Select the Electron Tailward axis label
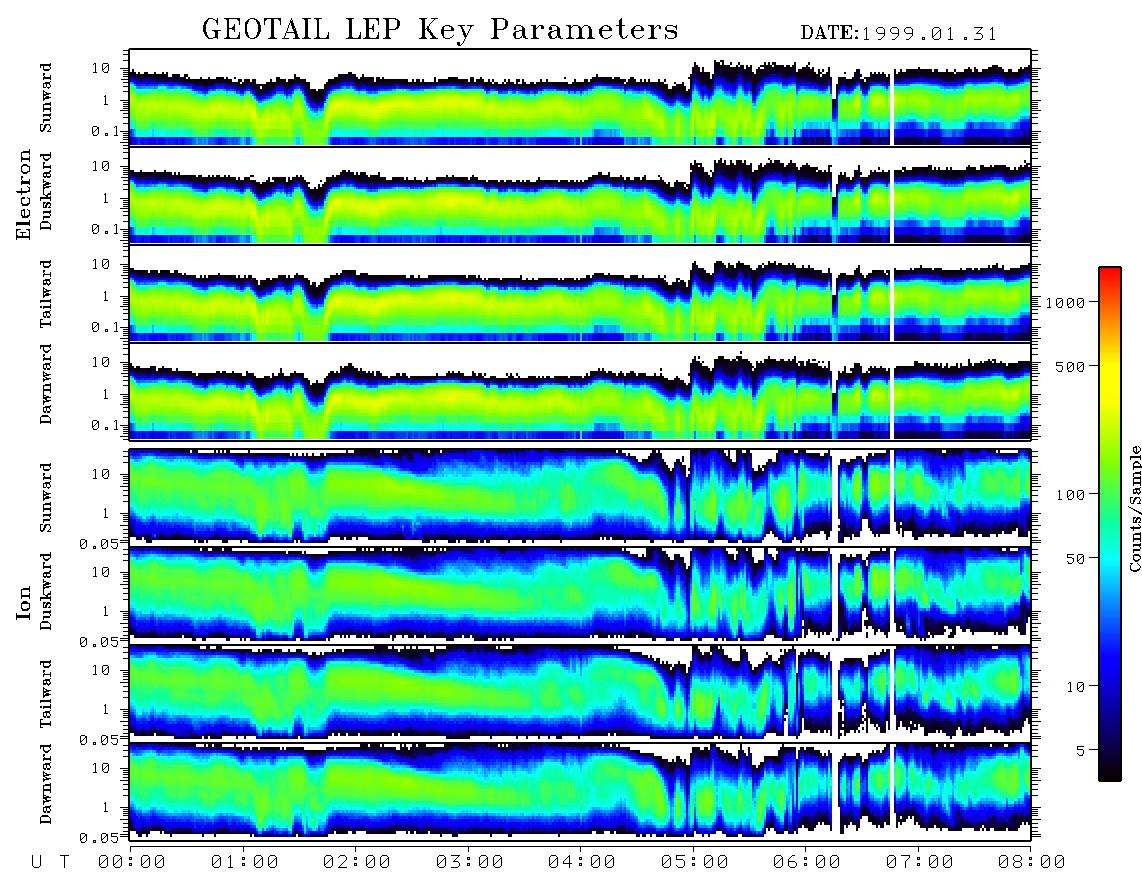The image size is (1142, 880). (46, 293)
